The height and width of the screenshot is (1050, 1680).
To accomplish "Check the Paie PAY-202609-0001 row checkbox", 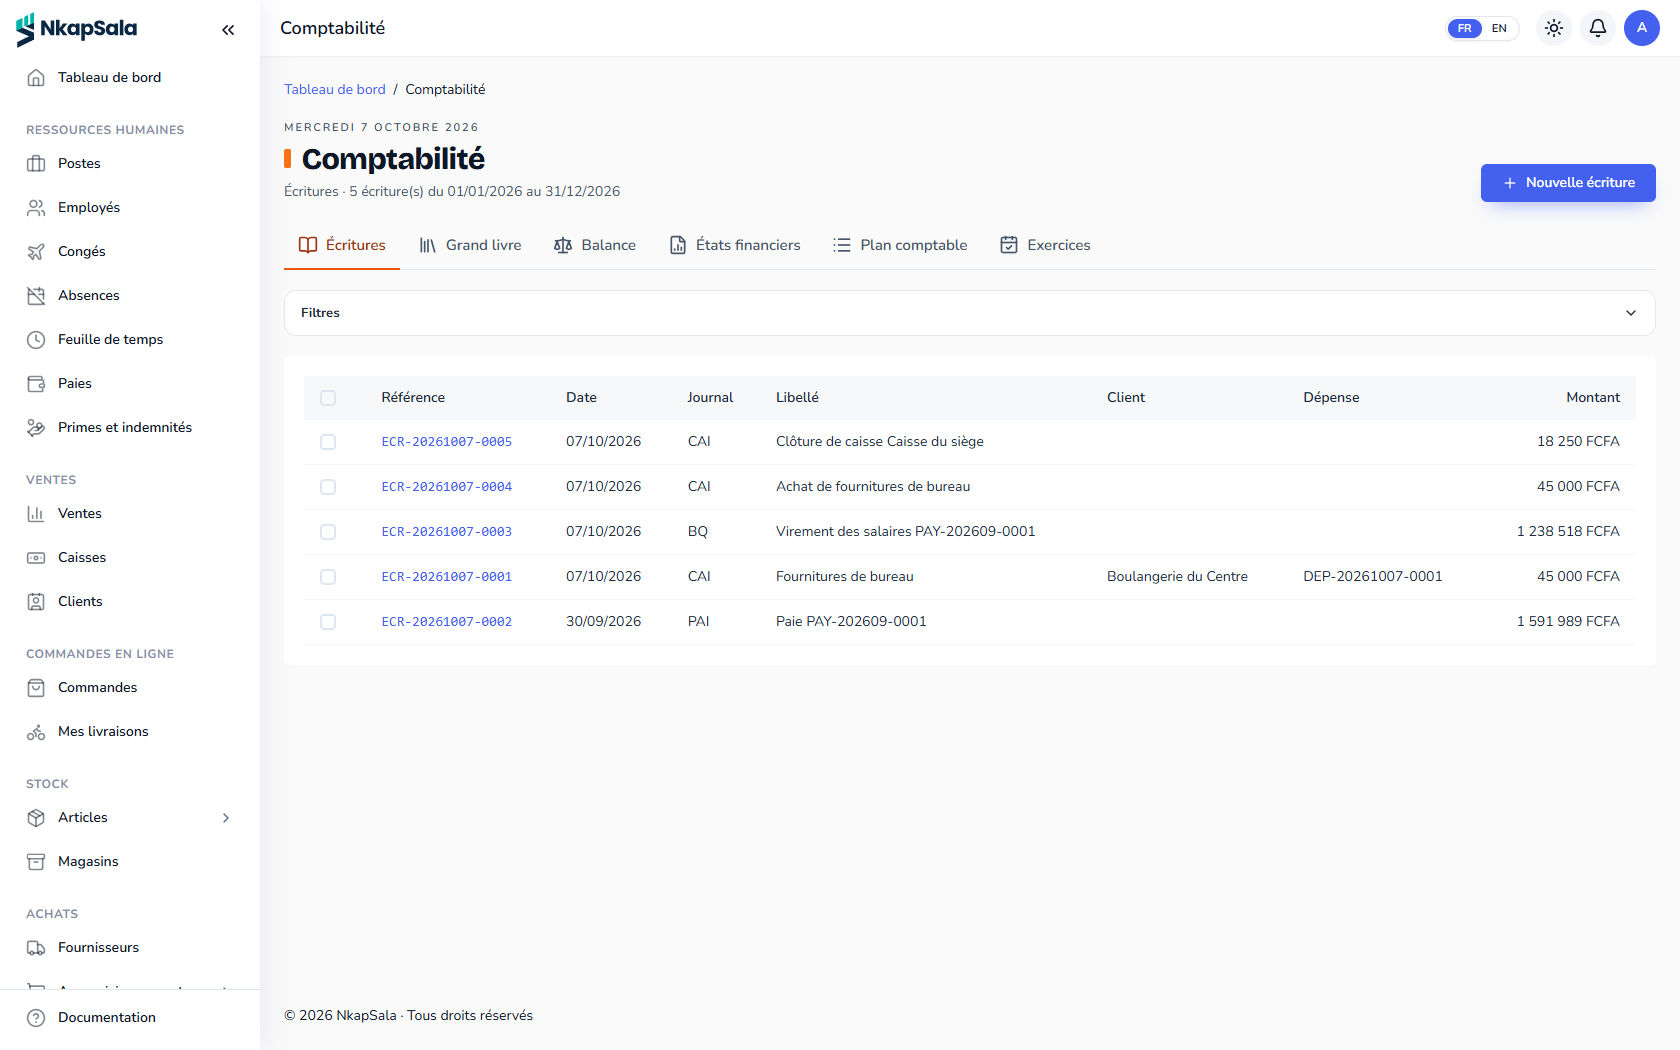I will (328, 622).
